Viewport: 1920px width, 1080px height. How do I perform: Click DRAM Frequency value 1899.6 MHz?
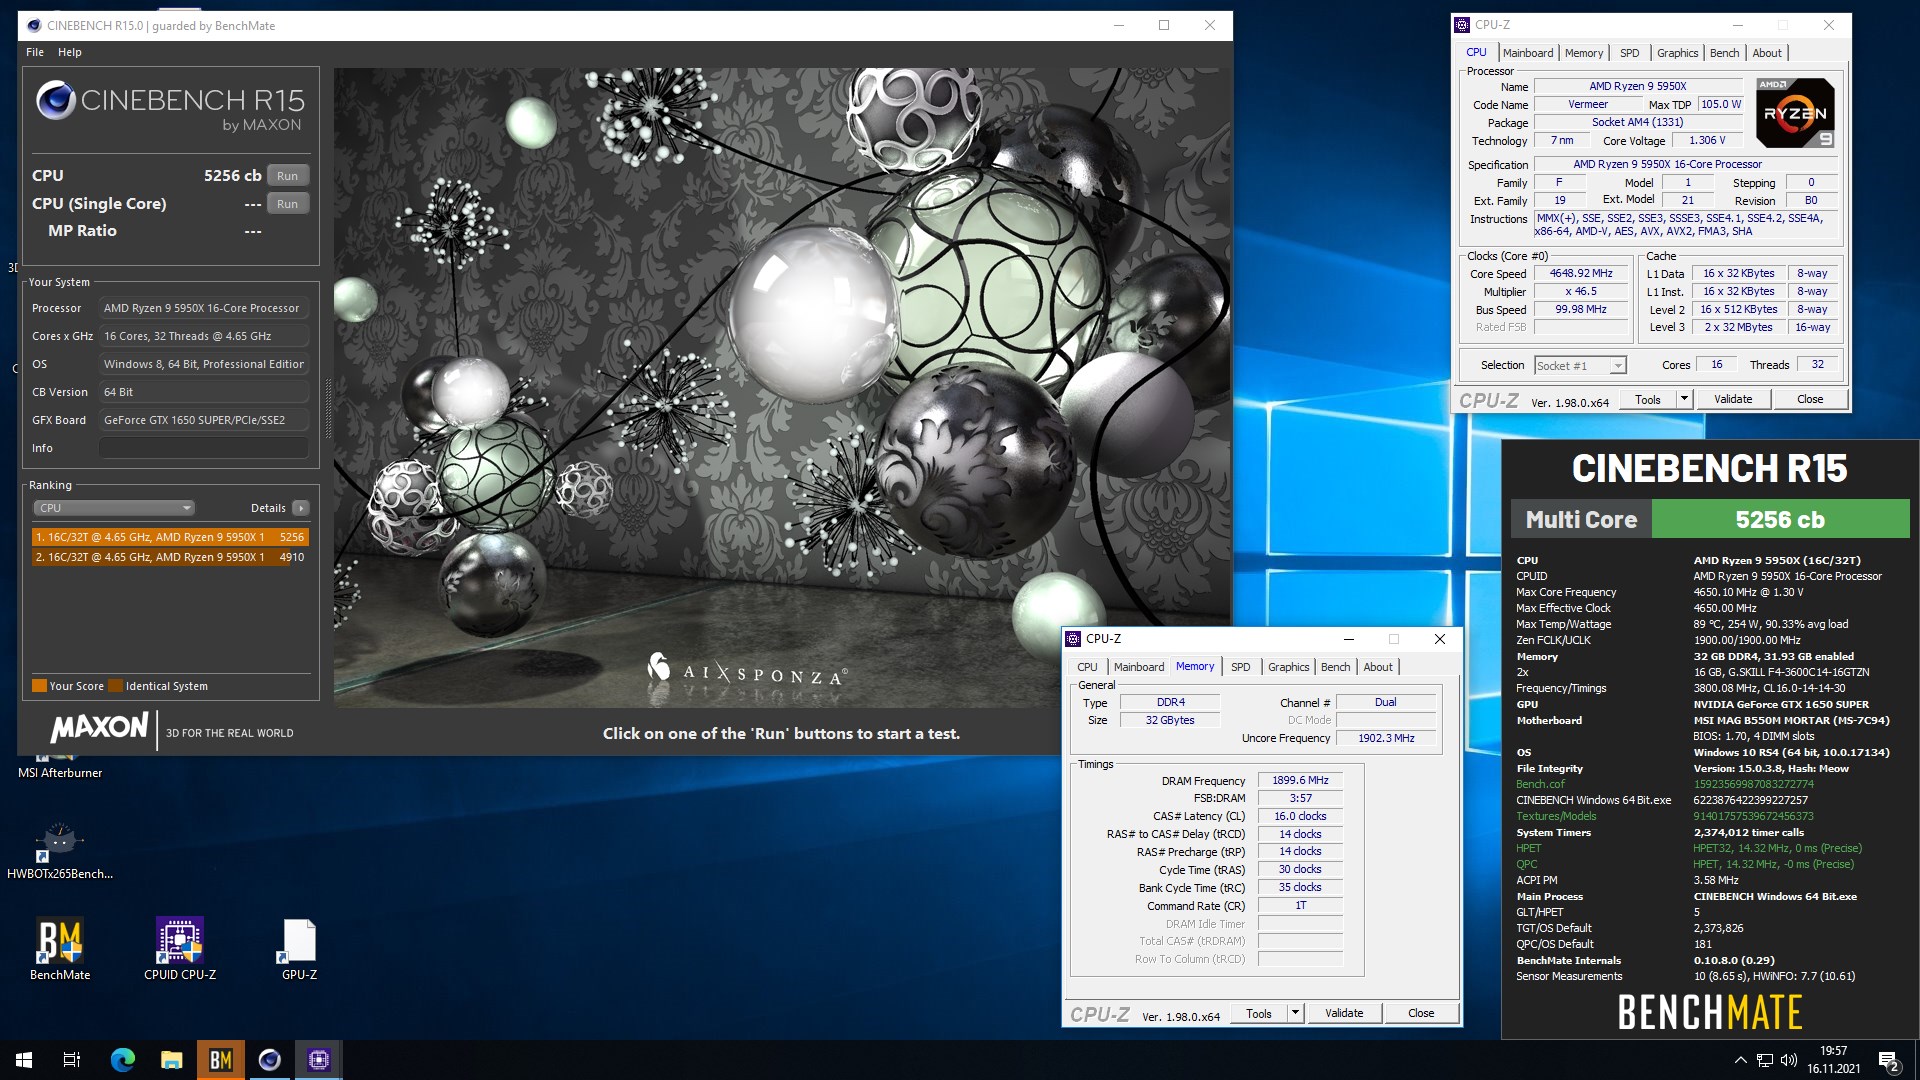click(x=1300, y=780)
